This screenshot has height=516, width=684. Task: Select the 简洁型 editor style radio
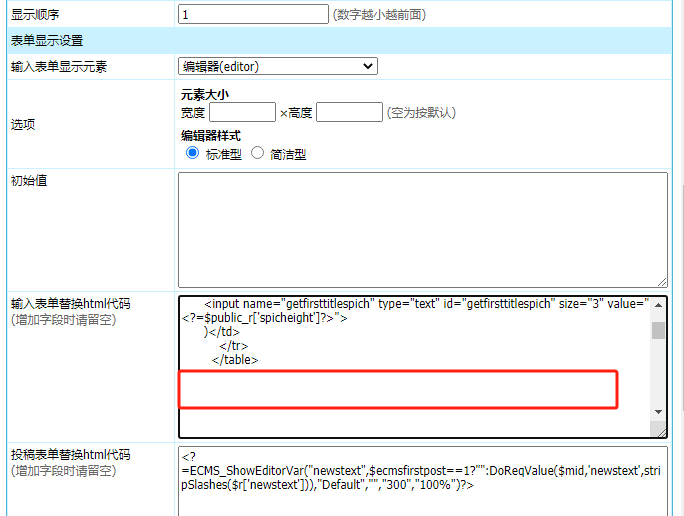257,153
